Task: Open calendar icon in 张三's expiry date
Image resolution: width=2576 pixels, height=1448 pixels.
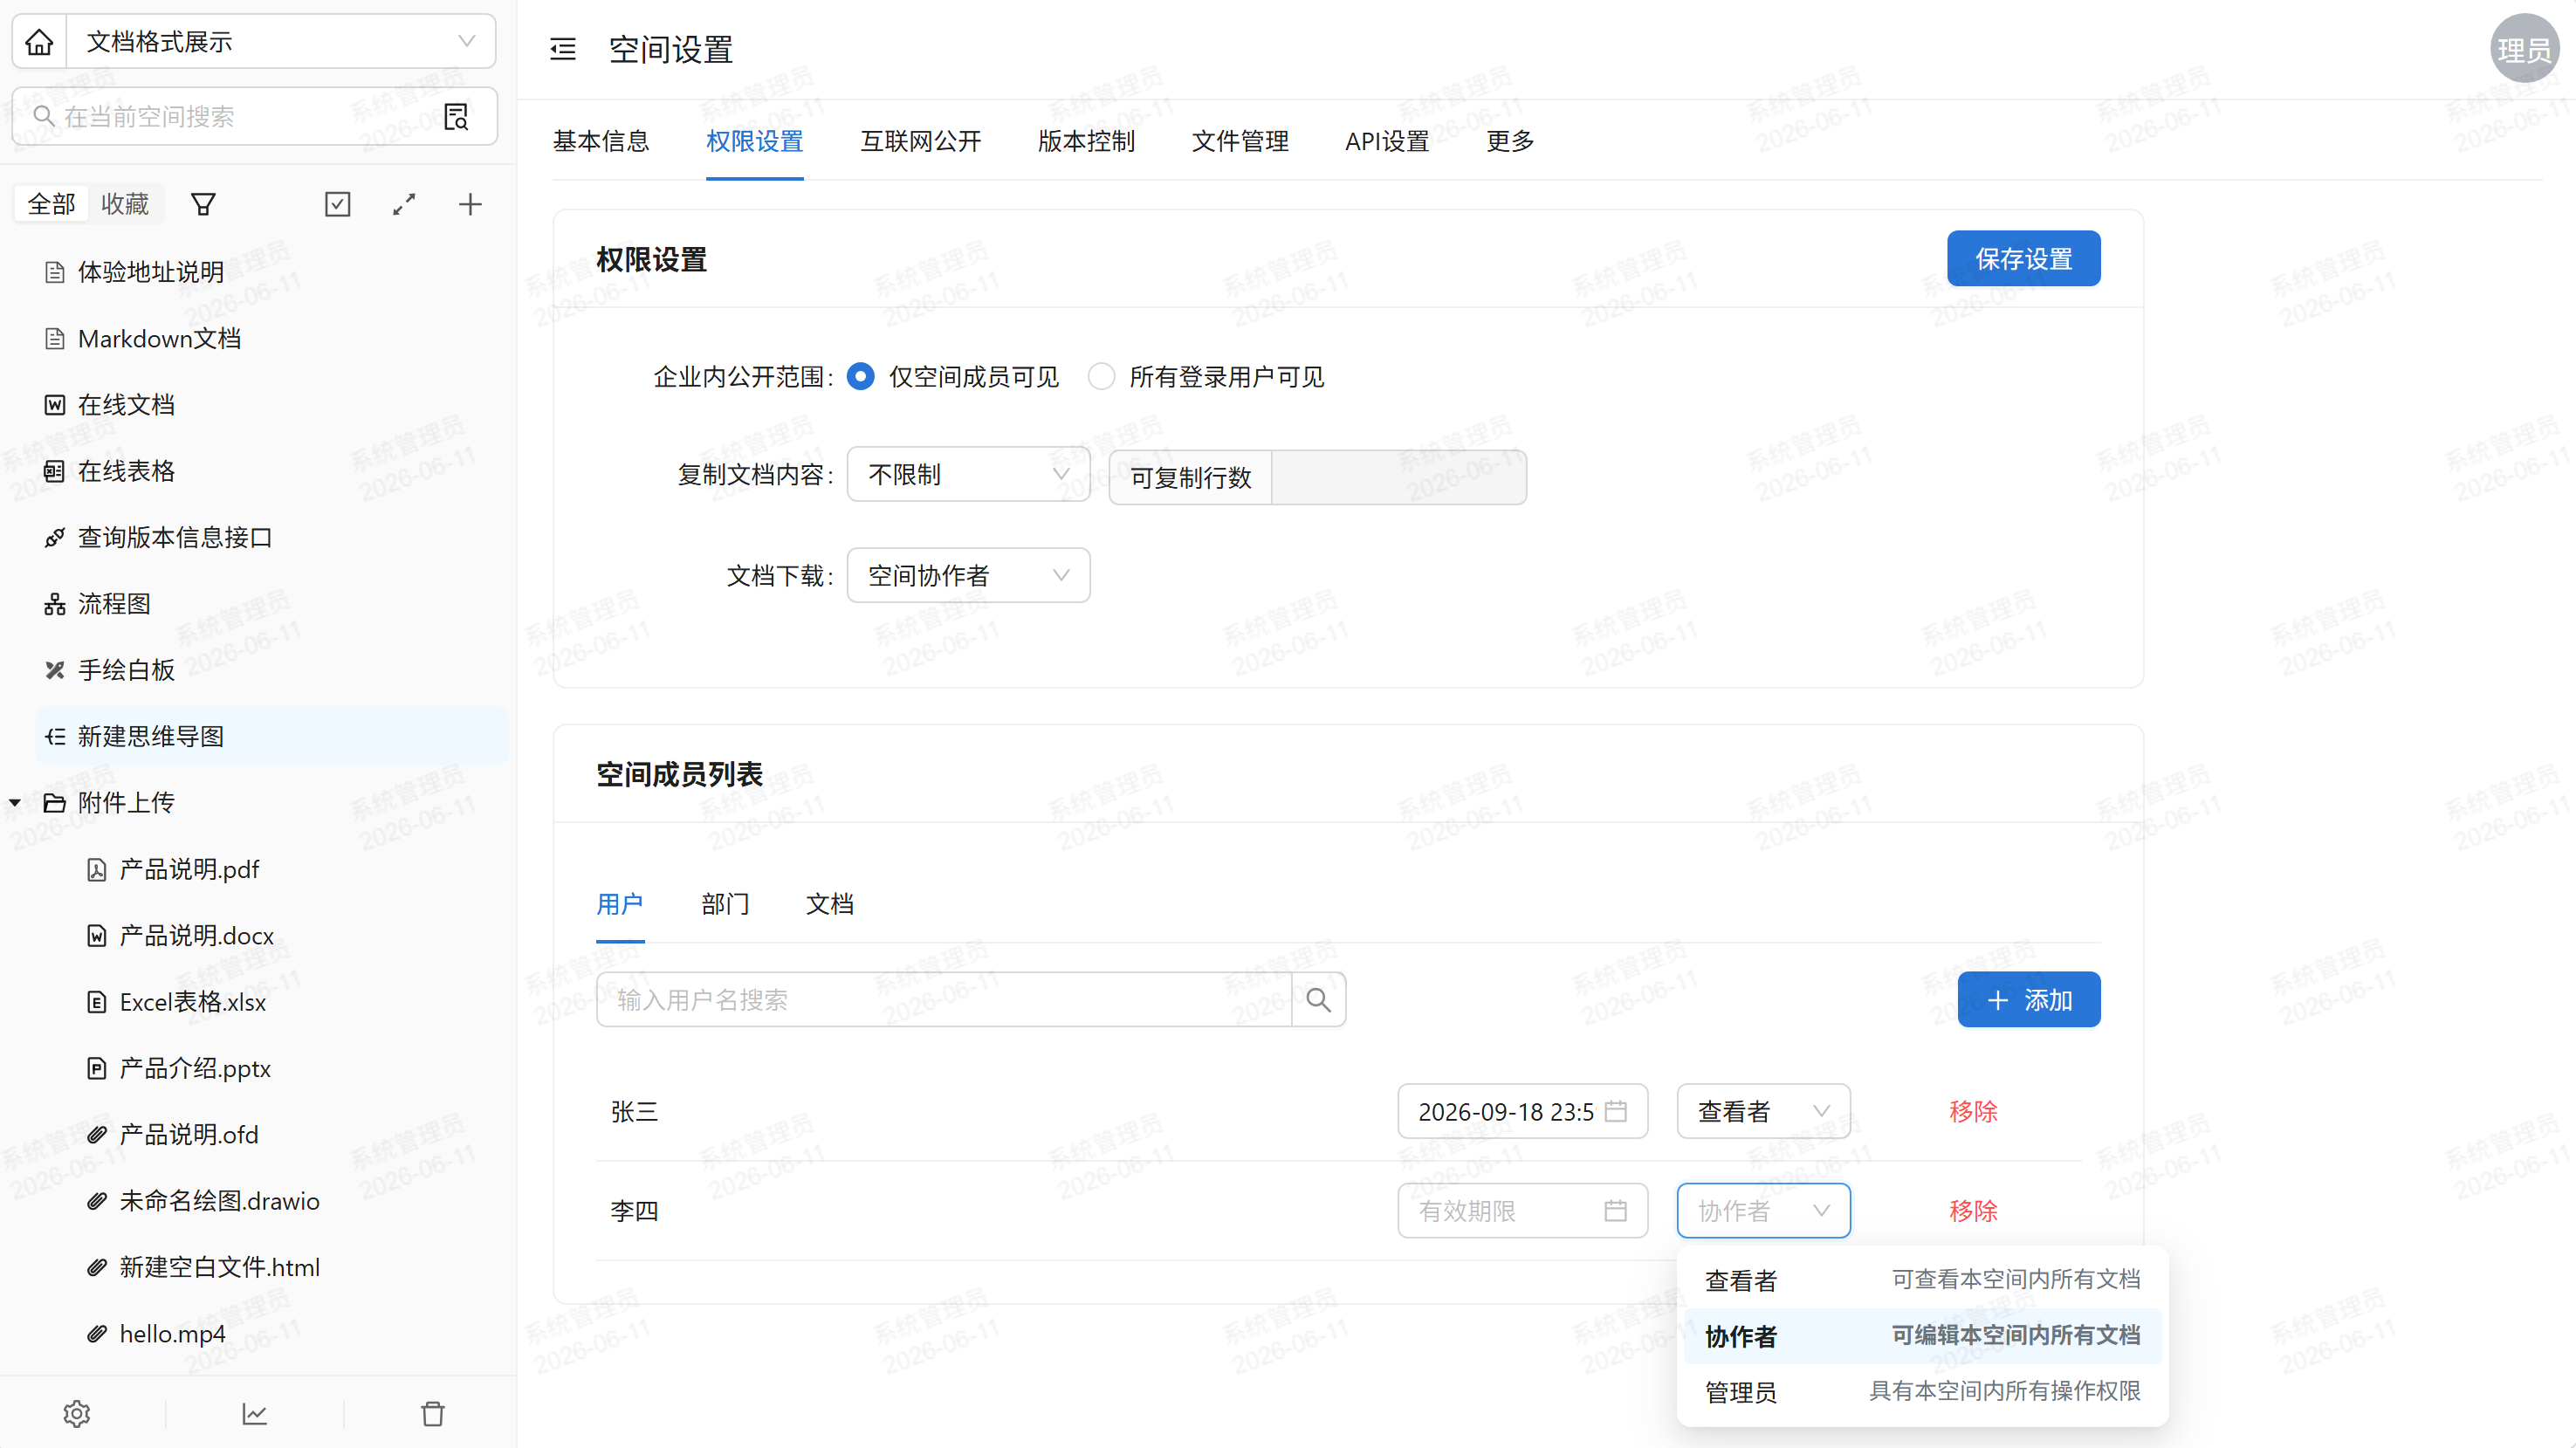Action: 1615,1111
